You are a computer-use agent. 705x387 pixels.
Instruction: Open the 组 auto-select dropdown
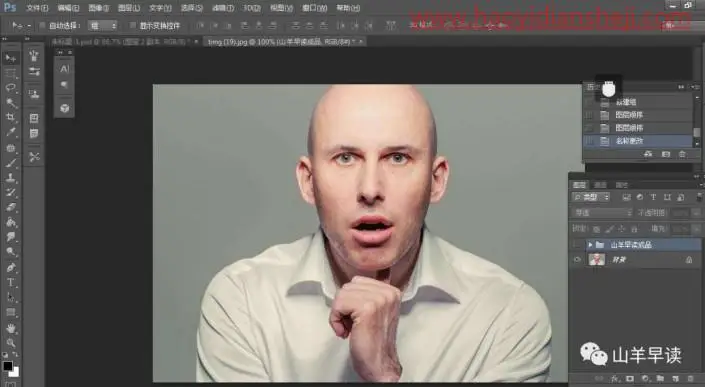[x=103, y=26]
